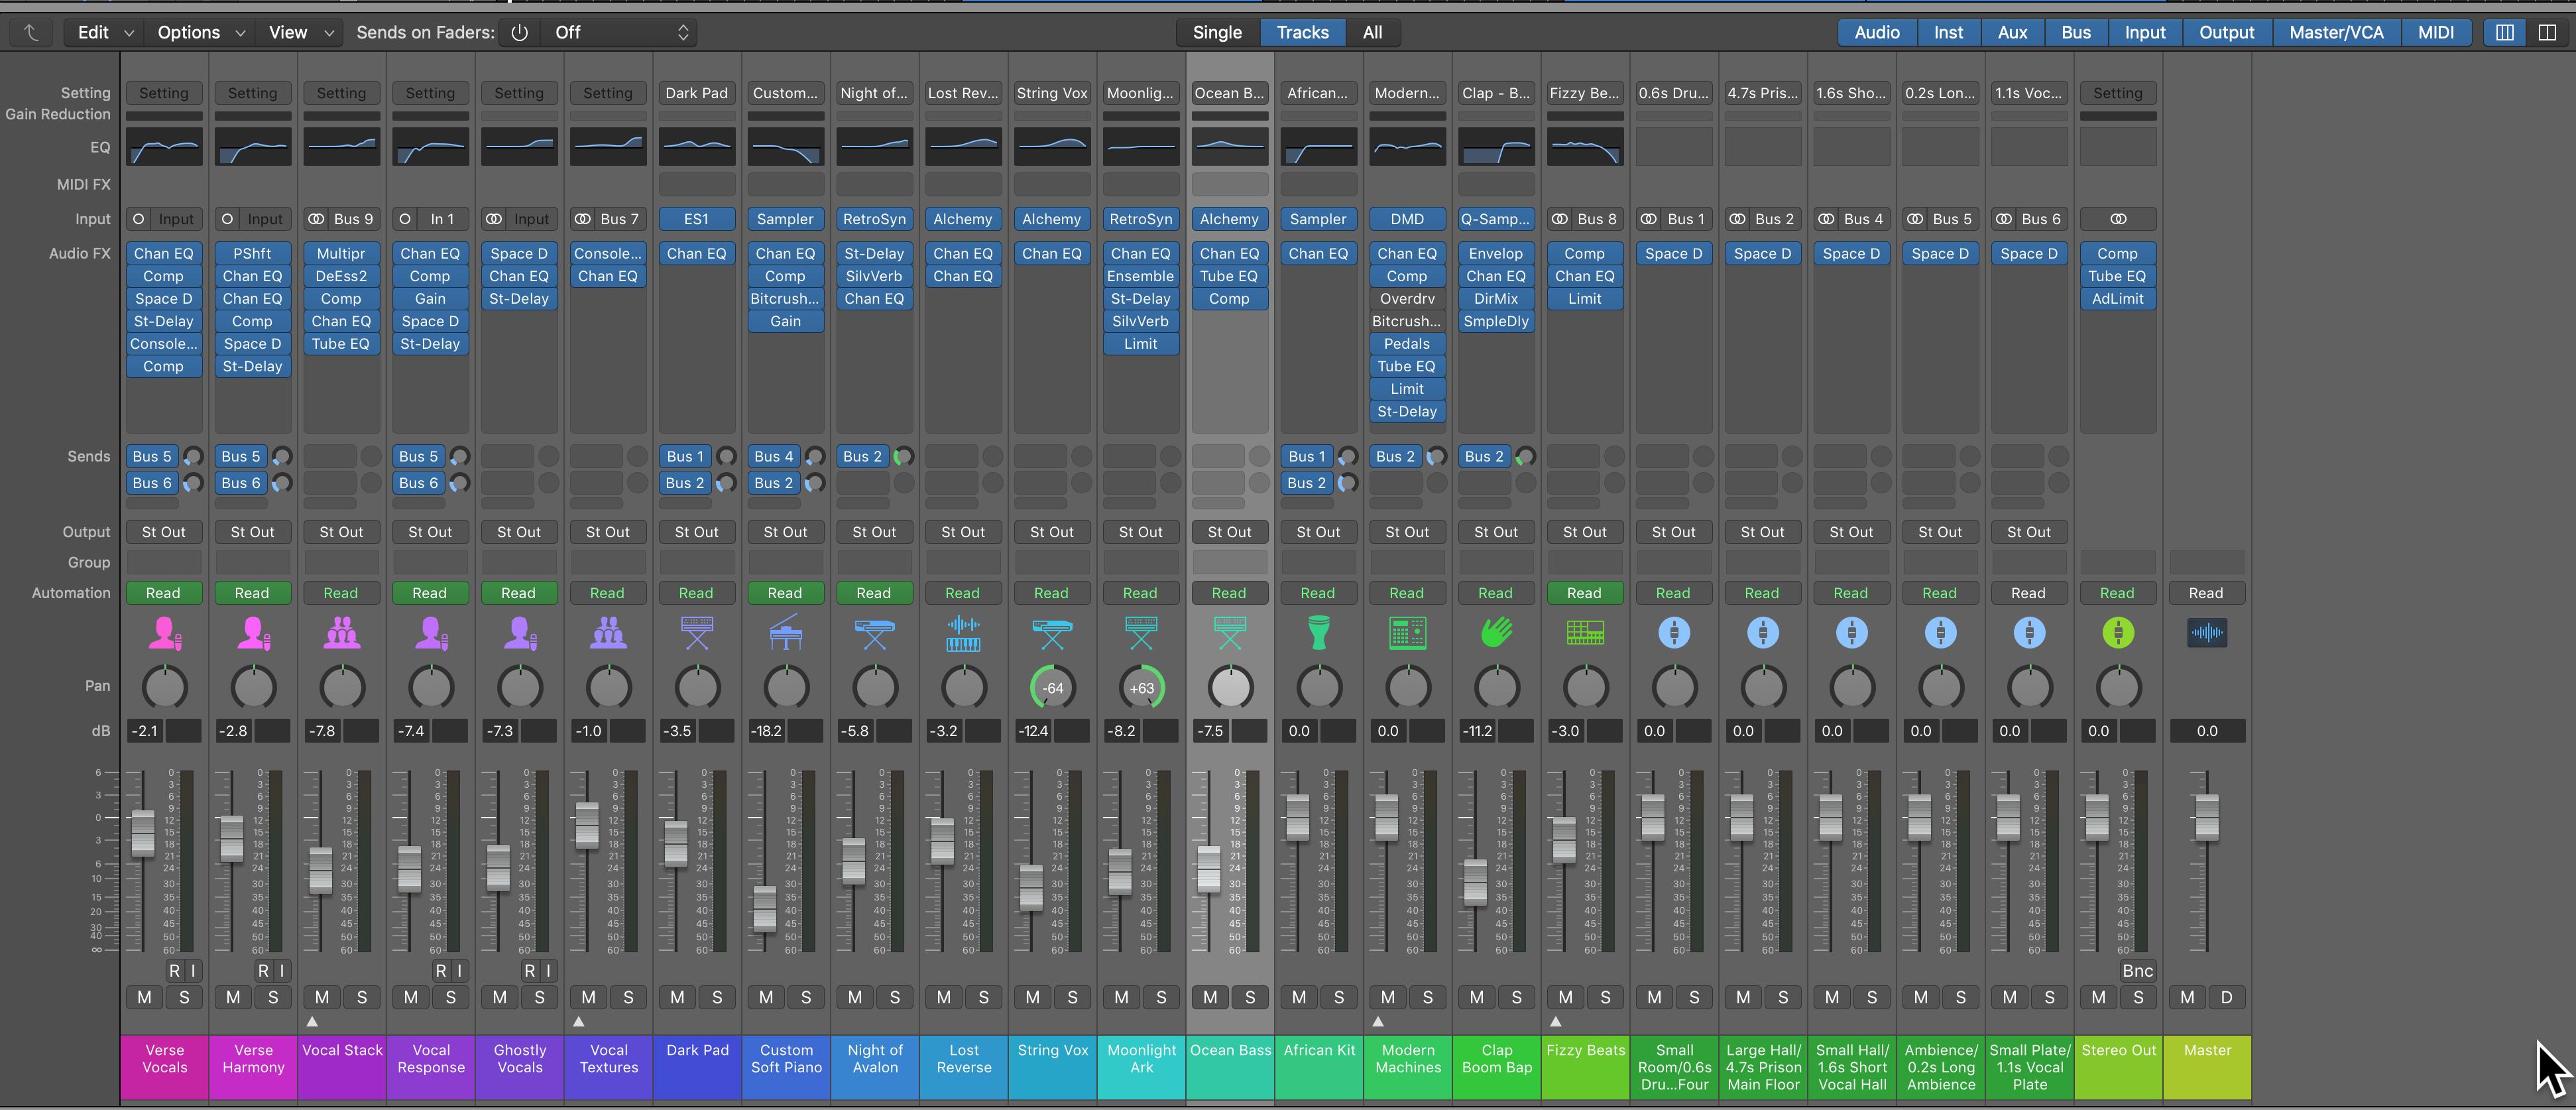Click the Bnc button on Stereo Out
2576x1110 pixels.
(x=2137, y=971)
